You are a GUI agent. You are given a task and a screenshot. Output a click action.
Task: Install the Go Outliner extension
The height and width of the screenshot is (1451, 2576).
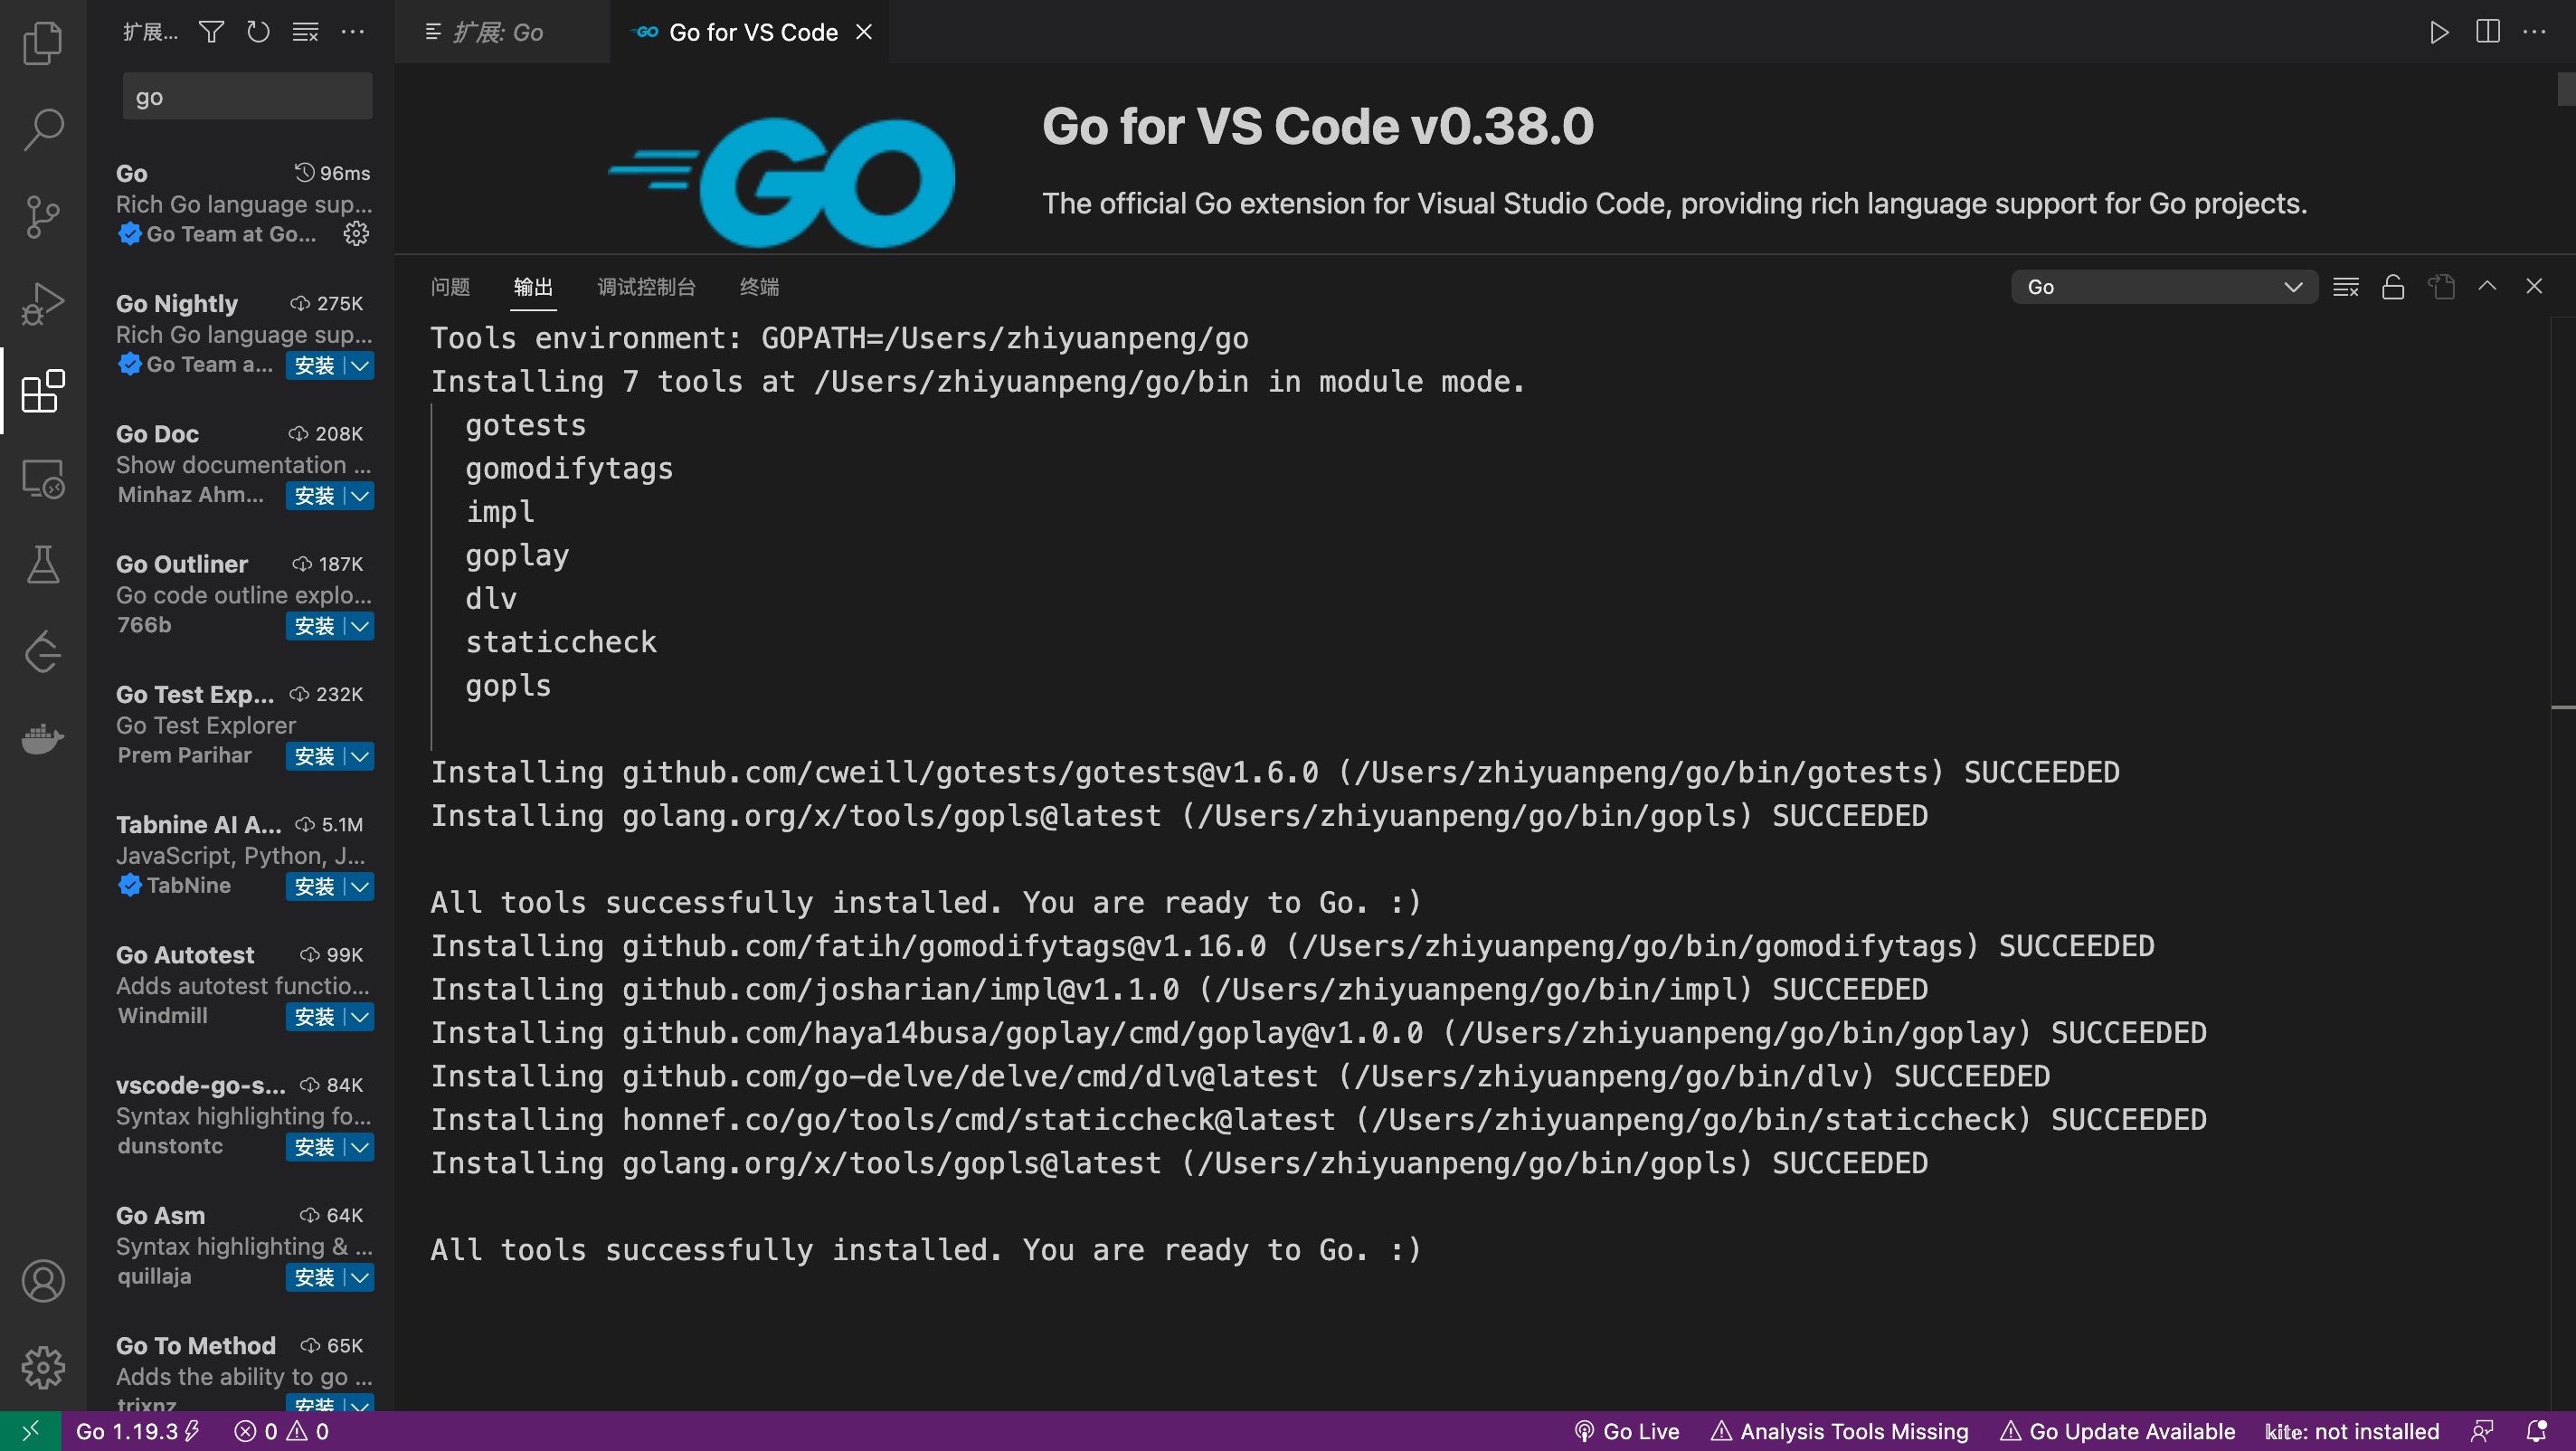pos(314,626)
